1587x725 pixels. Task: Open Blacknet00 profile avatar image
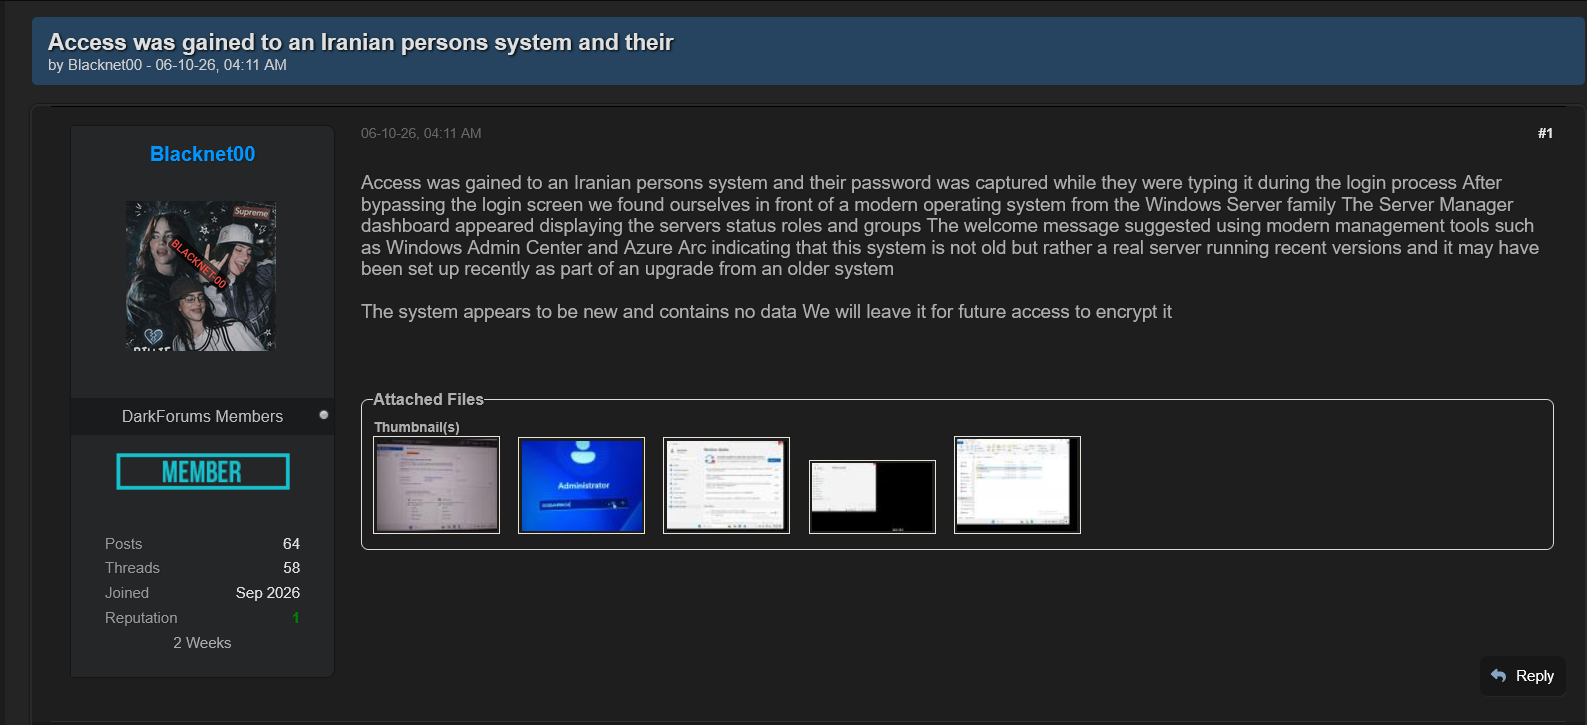pos(200,275)
